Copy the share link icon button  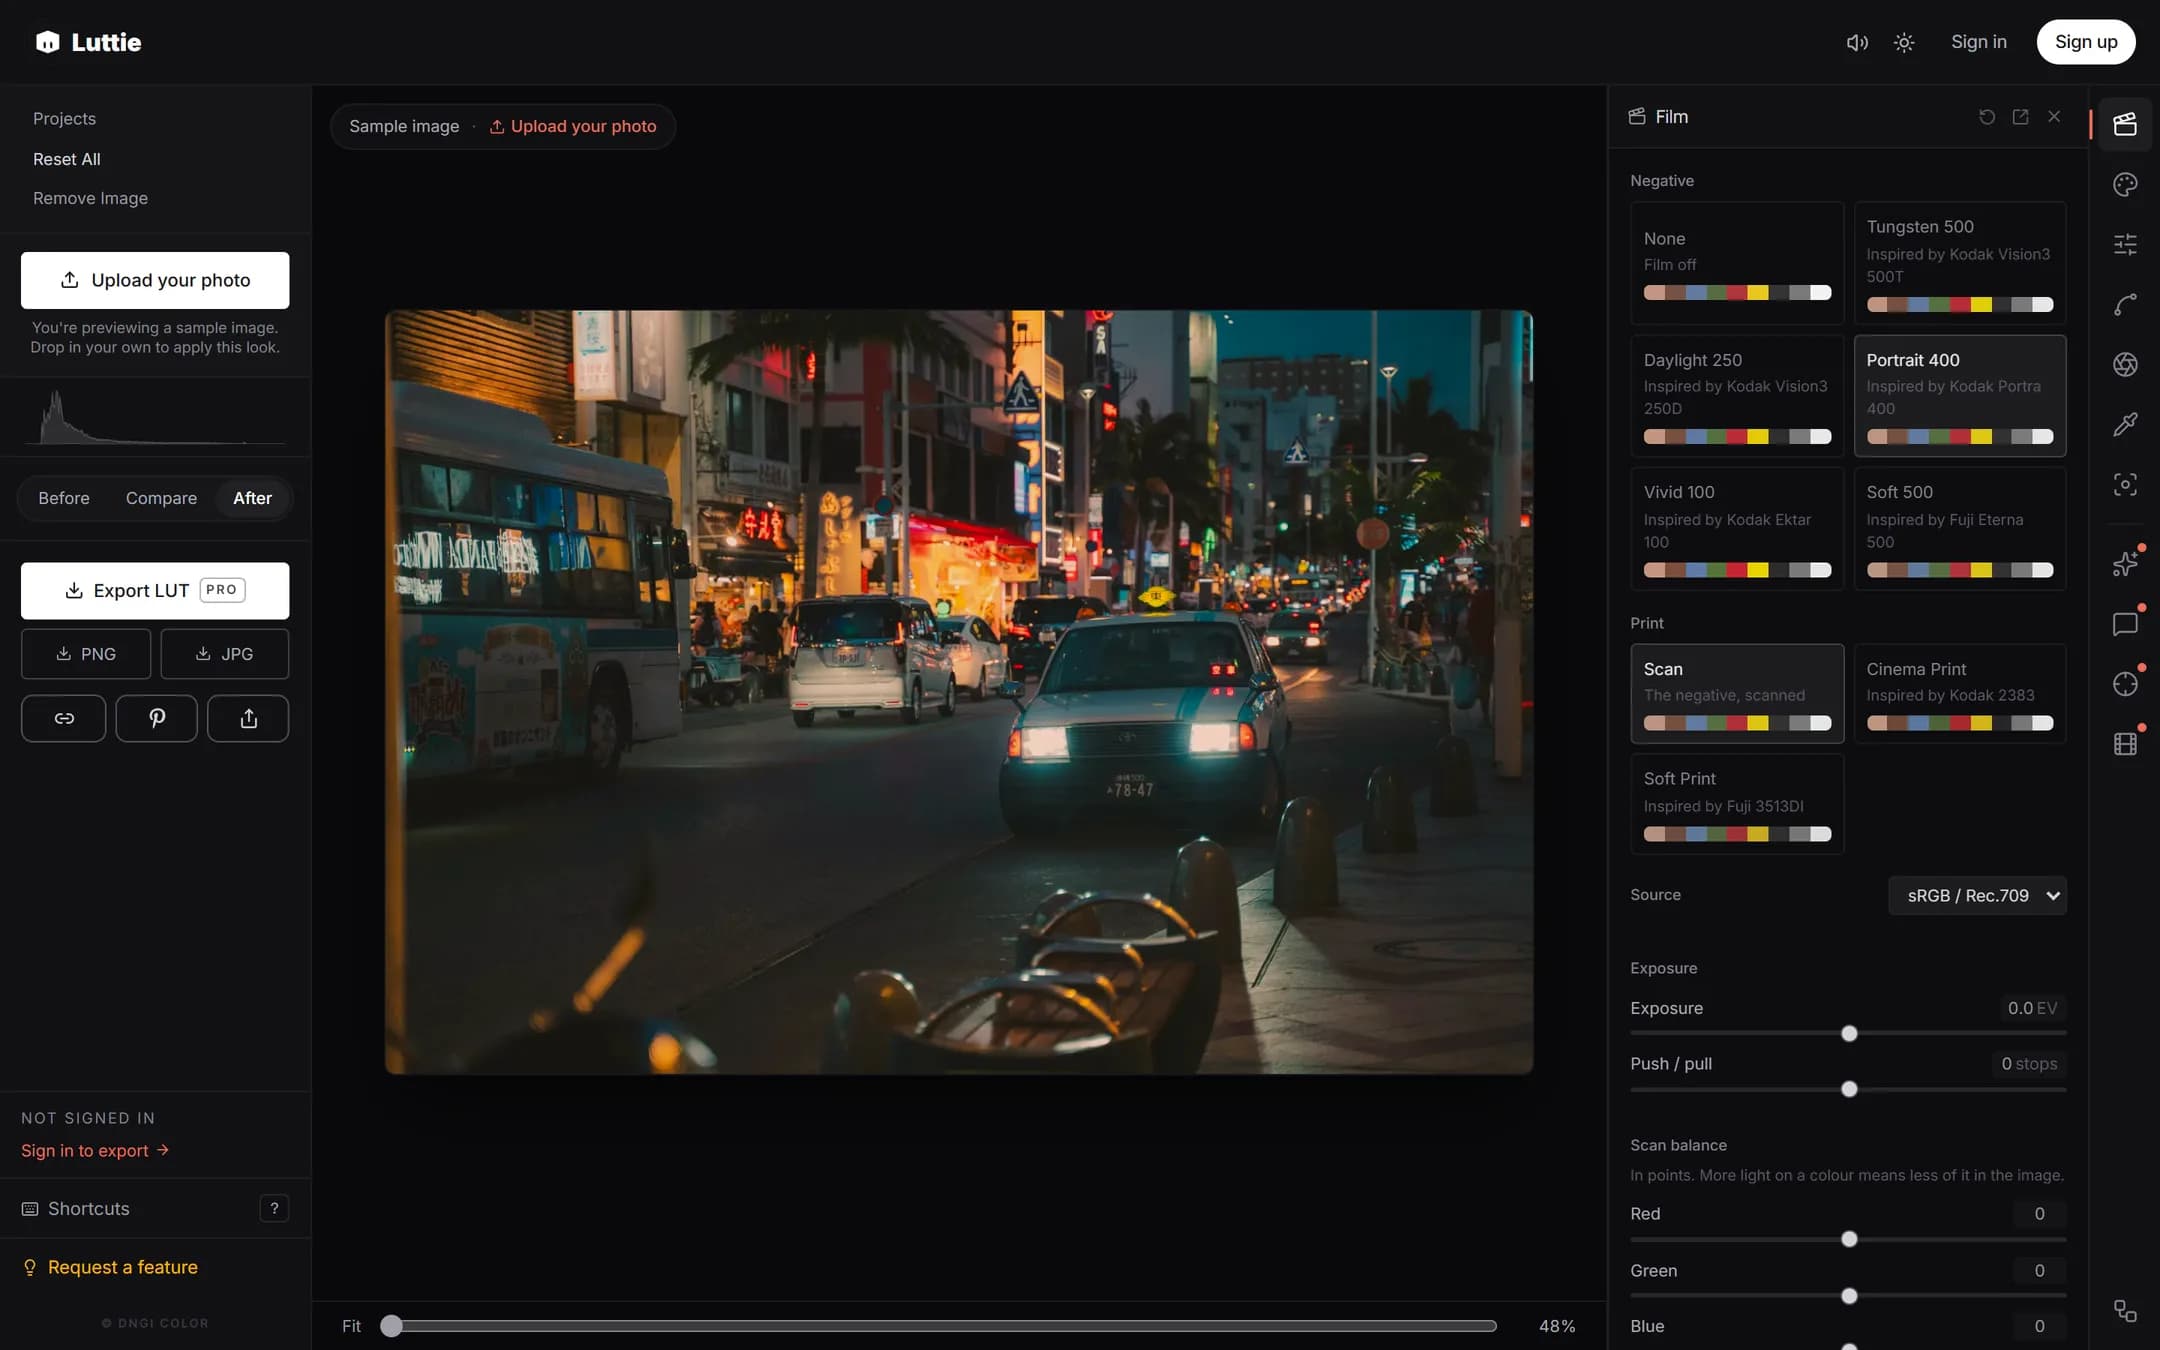64,718
